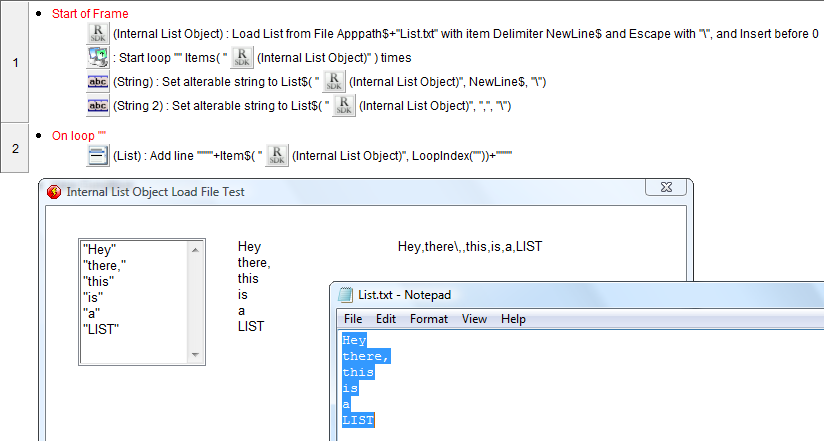Open the Help menu in Notepad
The height and width of the screenshot is (441, 824).
coord(513,319)
